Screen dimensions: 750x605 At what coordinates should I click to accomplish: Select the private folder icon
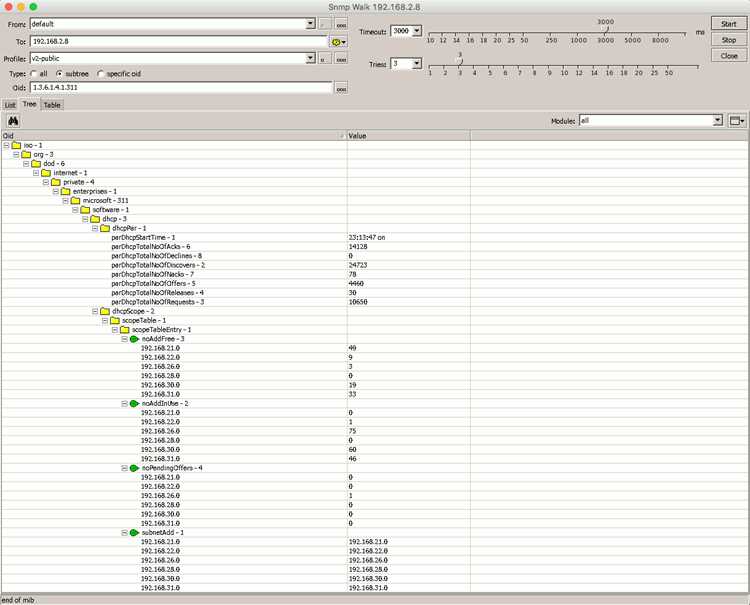pos(56,182)
